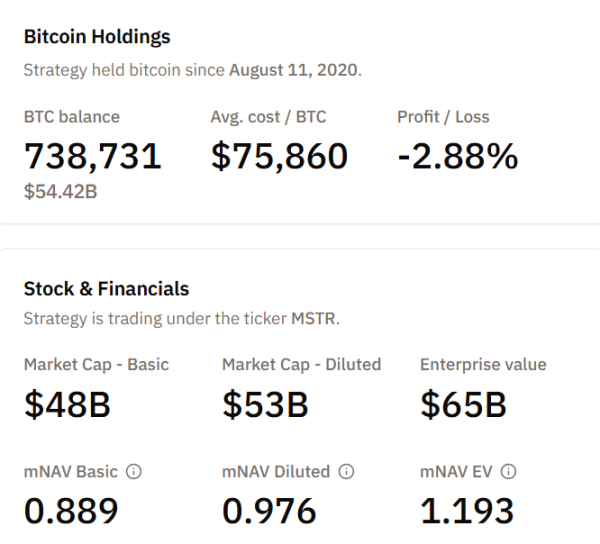The height and width of the screenshot is (544, 600).
Task: Click the $53B Market Cap Diluted value
Action: tap(265, 405)
